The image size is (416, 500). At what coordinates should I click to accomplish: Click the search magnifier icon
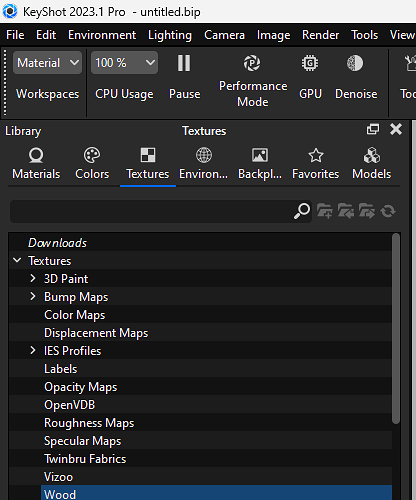[302, 211]
